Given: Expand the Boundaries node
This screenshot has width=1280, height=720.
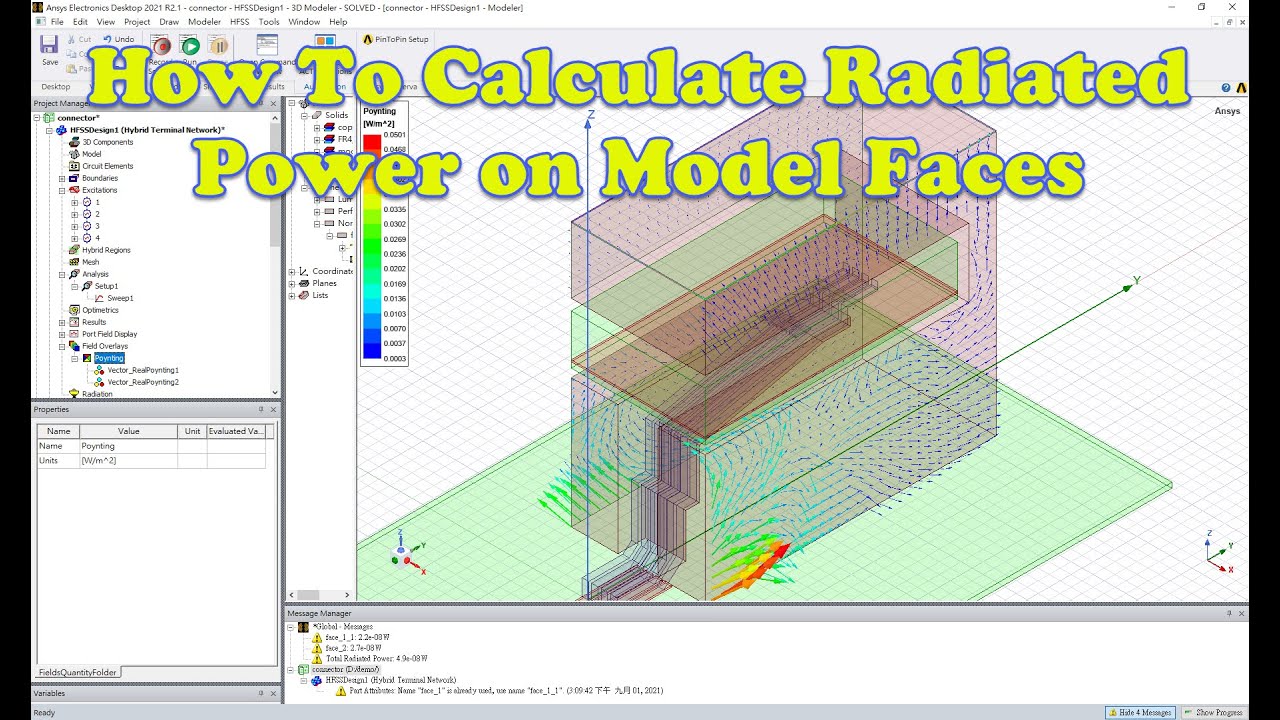Looking at the screenshot, I should [x=62, y=178].
